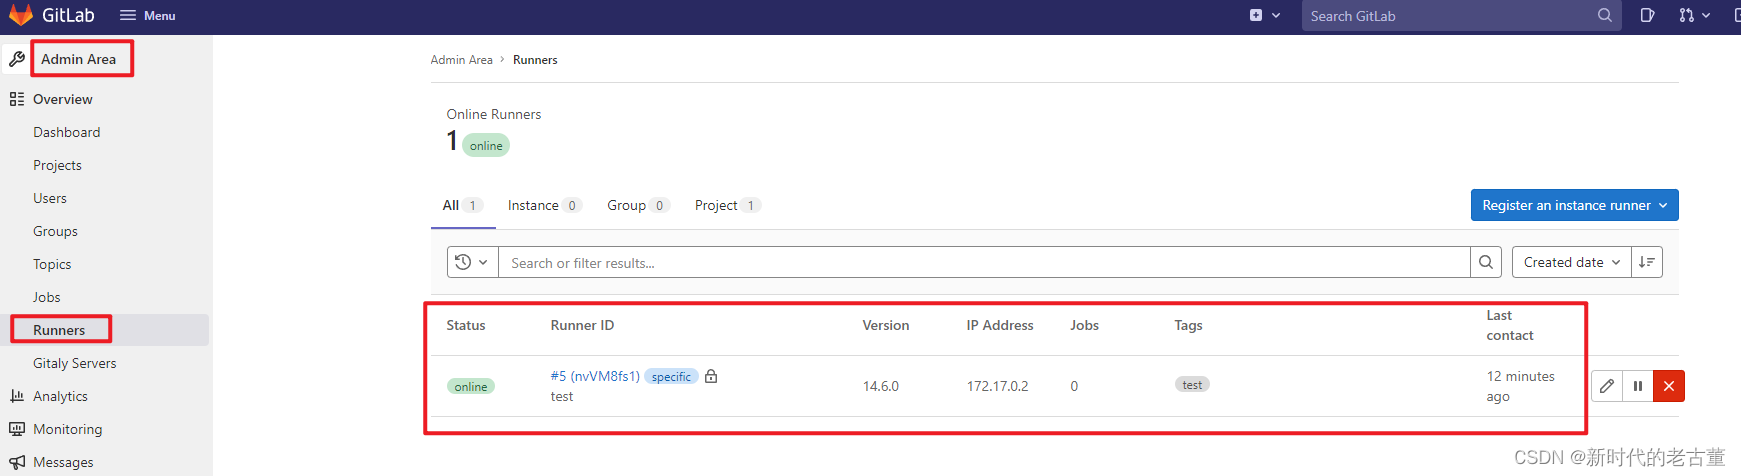Click the Status column header
Image resolution: width=1741 pixels, height=476 pixels.
[466, 325]
